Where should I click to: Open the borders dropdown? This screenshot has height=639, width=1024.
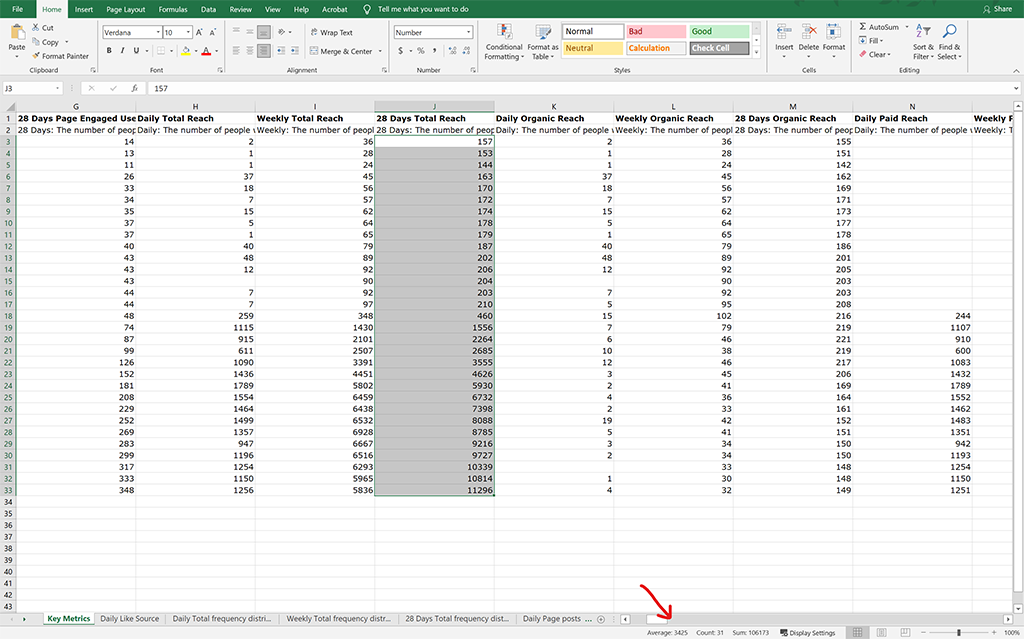(x=171, y=51)
